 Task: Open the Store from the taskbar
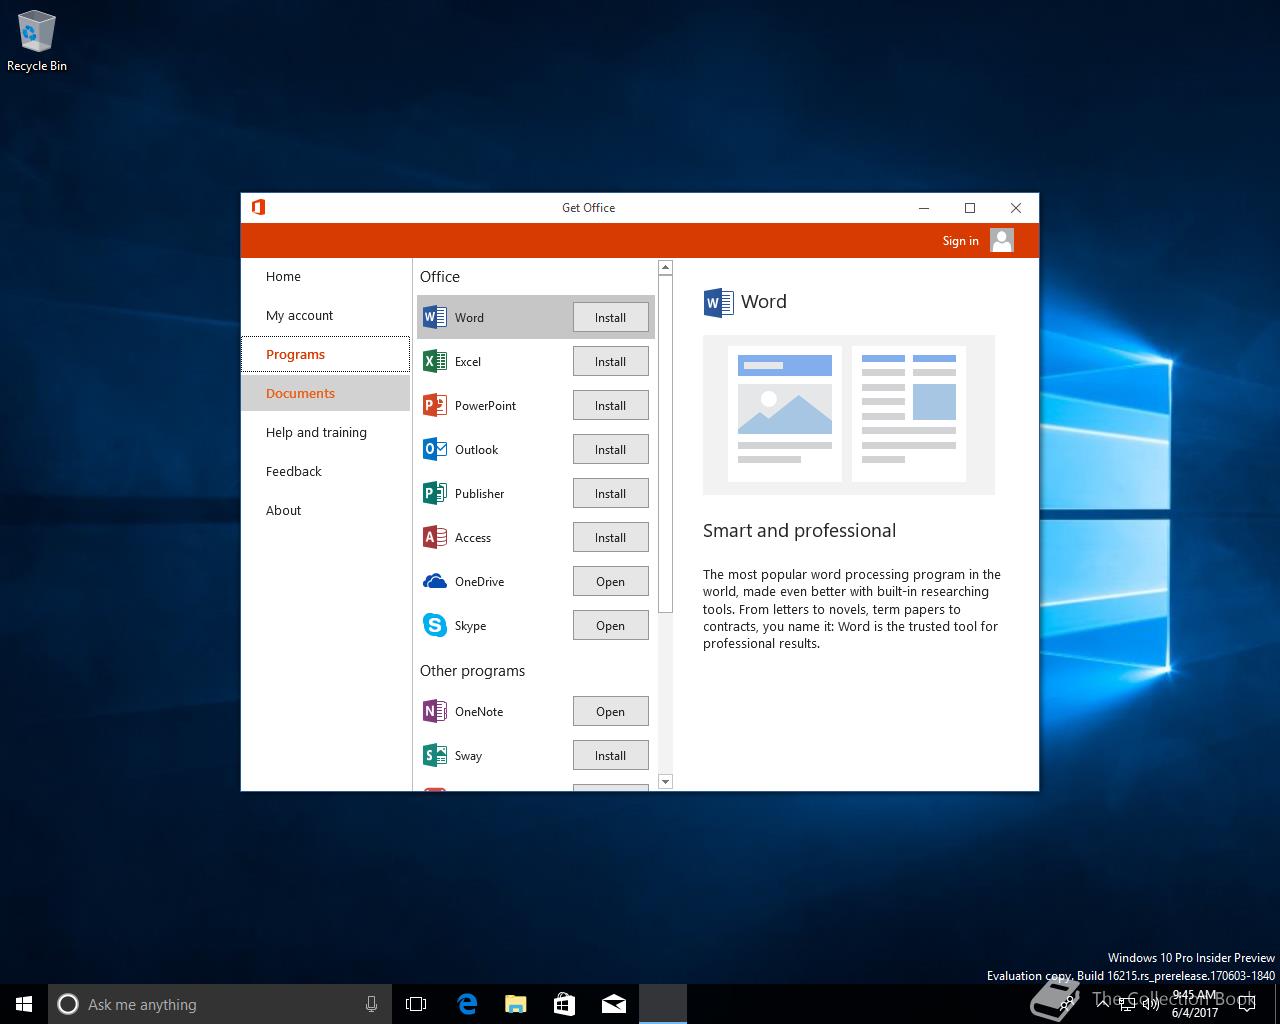coord(564,1004)
